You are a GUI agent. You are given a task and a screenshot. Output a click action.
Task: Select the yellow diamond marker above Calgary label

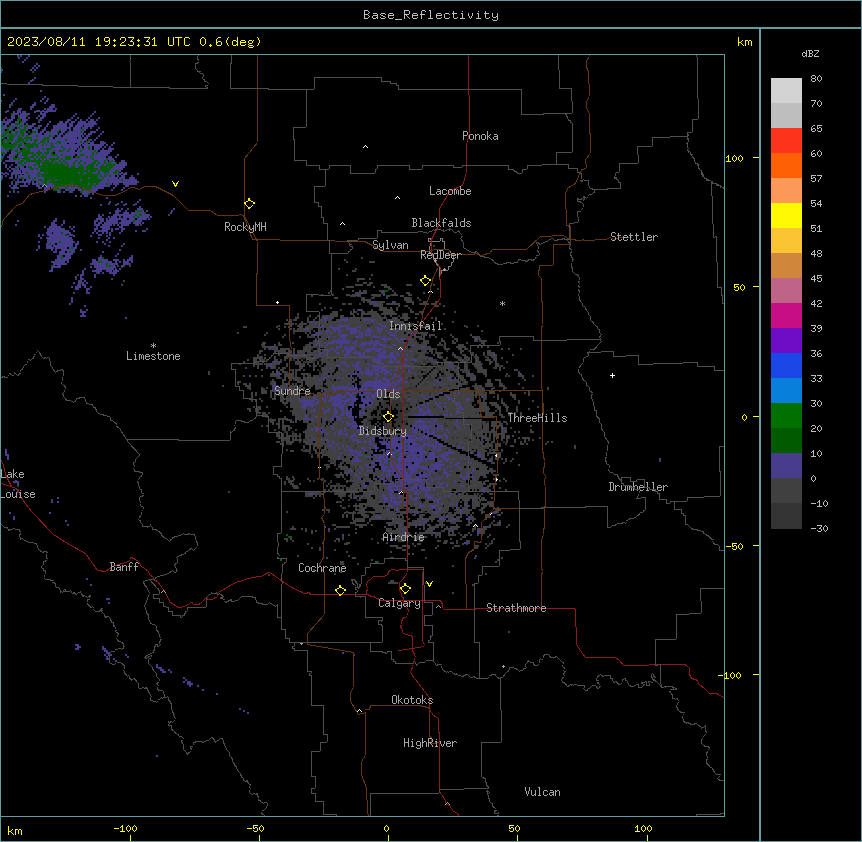pos(405,589)
